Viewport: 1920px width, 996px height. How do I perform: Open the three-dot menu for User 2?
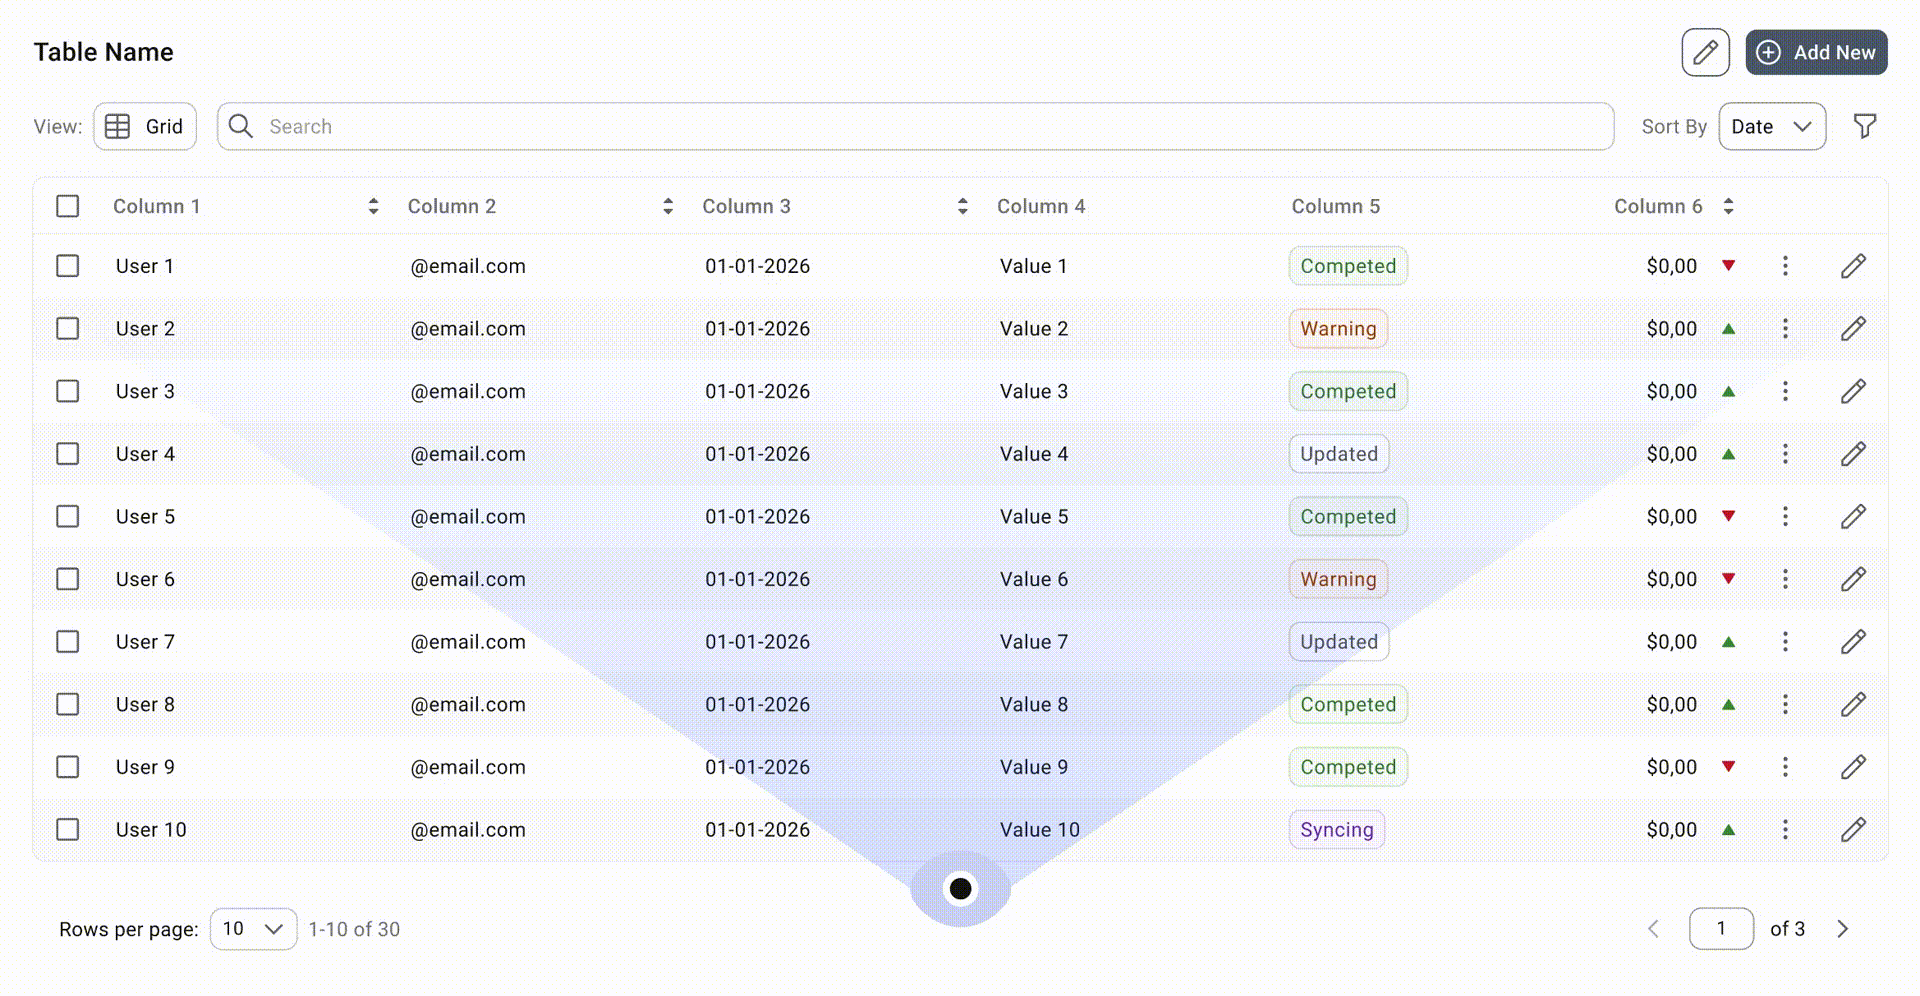(1785, 328)
